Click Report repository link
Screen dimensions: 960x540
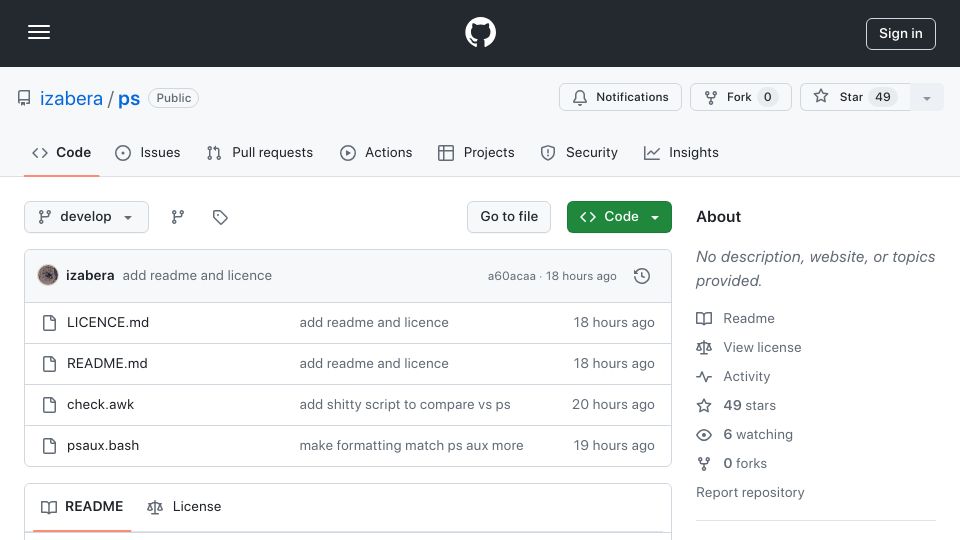click(x=750, y=493)
